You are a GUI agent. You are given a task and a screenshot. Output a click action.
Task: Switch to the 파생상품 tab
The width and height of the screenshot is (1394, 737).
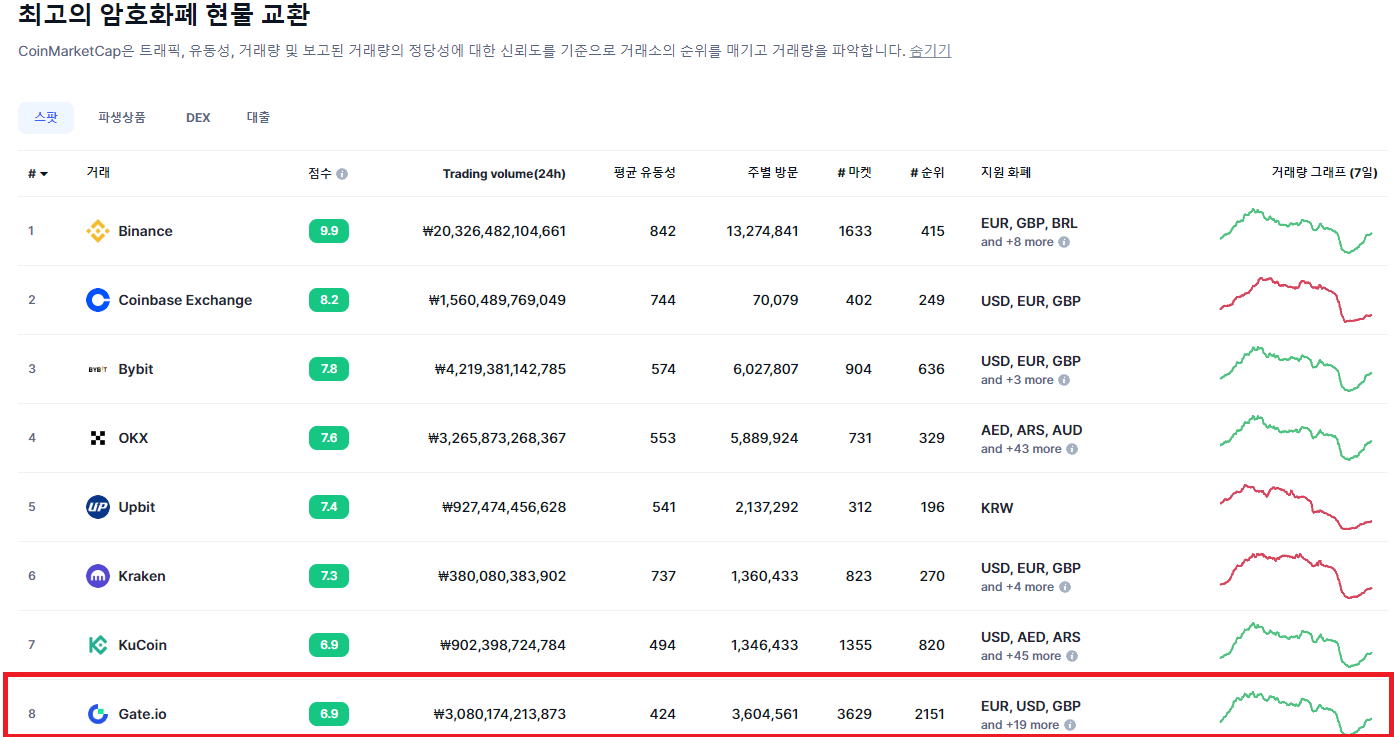pos(122,117)
